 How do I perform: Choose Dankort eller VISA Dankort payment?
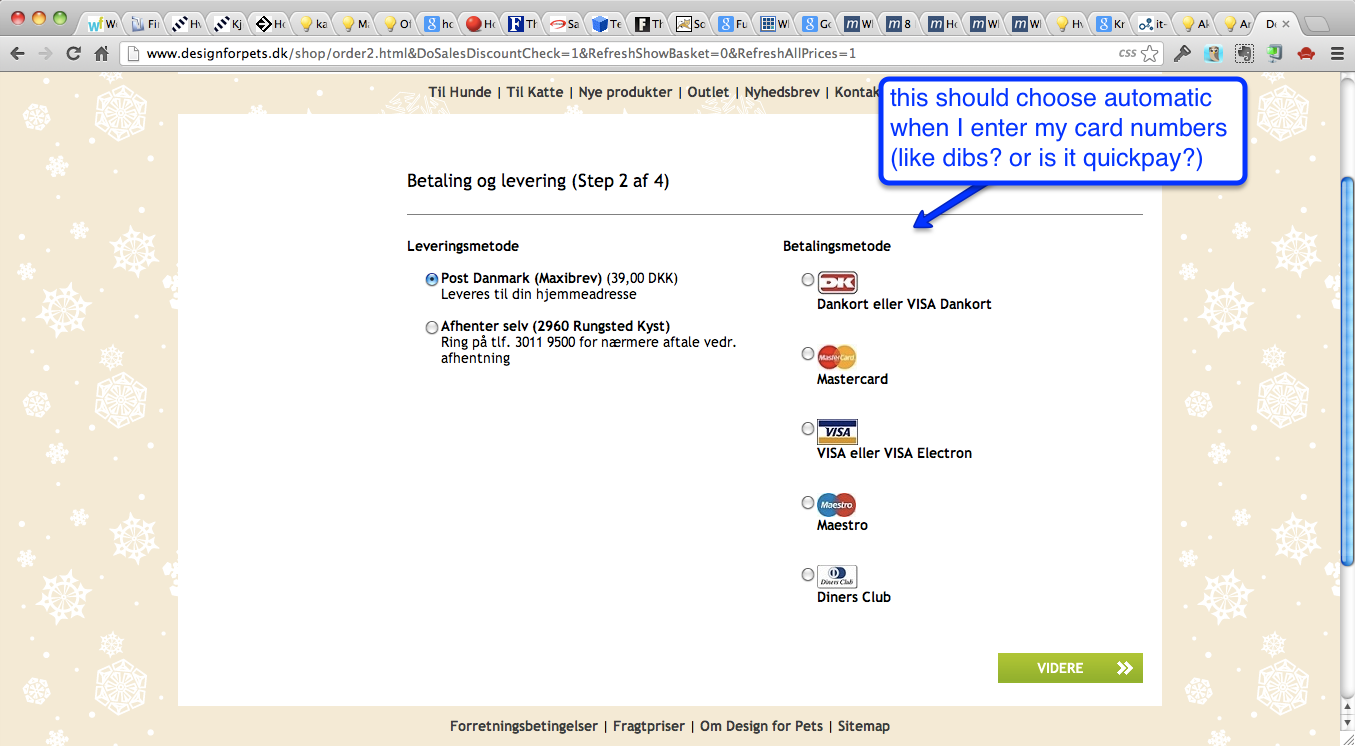coord(808,280)
